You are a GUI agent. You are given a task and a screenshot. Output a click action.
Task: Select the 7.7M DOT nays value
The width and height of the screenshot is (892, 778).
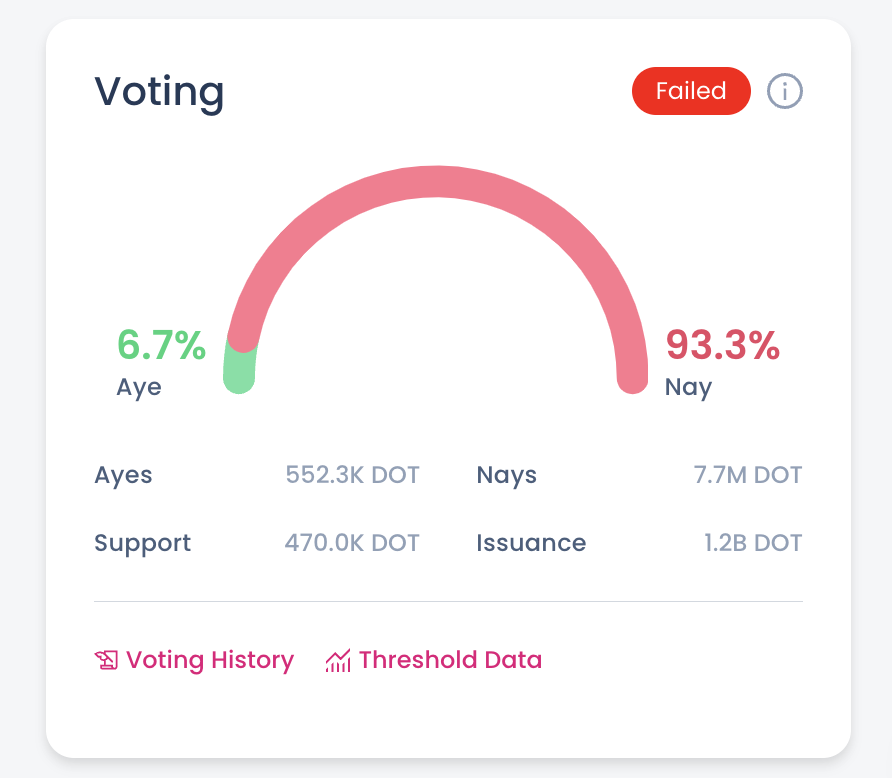click(x=748, y=475)
